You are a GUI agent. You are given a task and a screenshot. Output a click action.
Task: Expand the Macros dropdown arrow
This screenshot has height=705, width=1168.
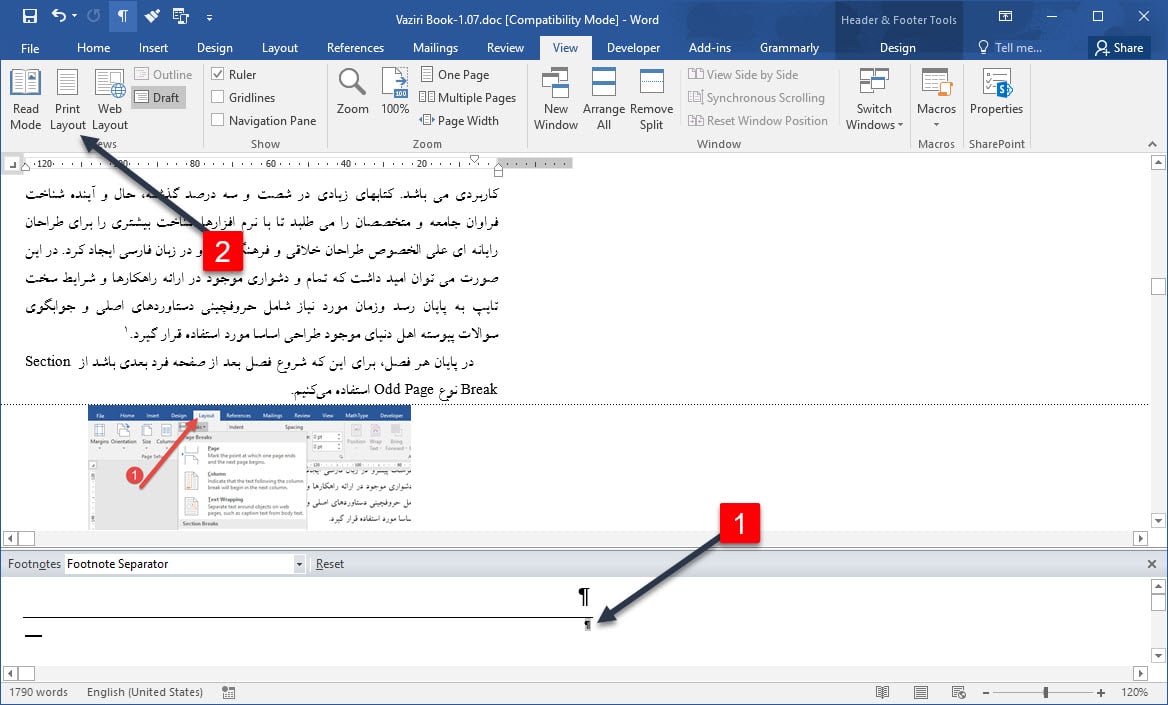(x=936, y=125)
